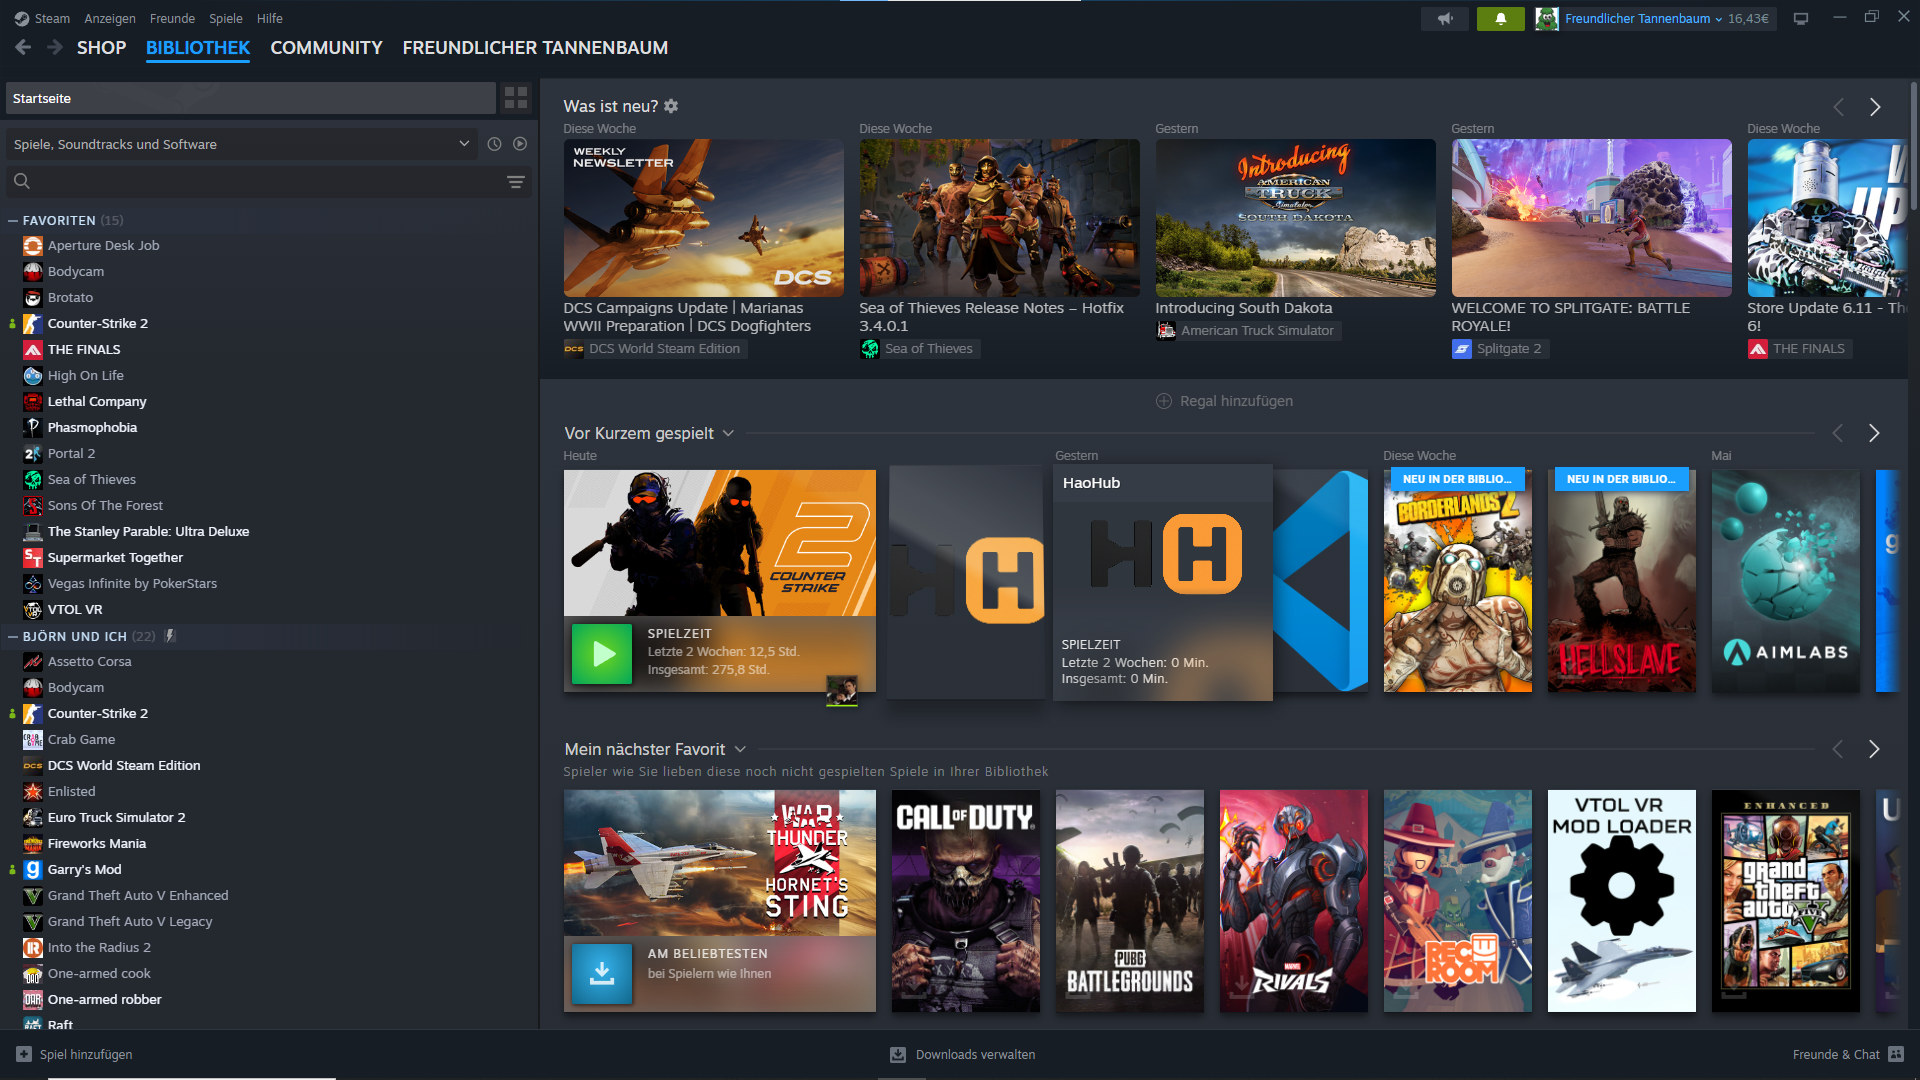The image size is (1920, 1080).
Task: Click the library search field
Action: [268, 182]
